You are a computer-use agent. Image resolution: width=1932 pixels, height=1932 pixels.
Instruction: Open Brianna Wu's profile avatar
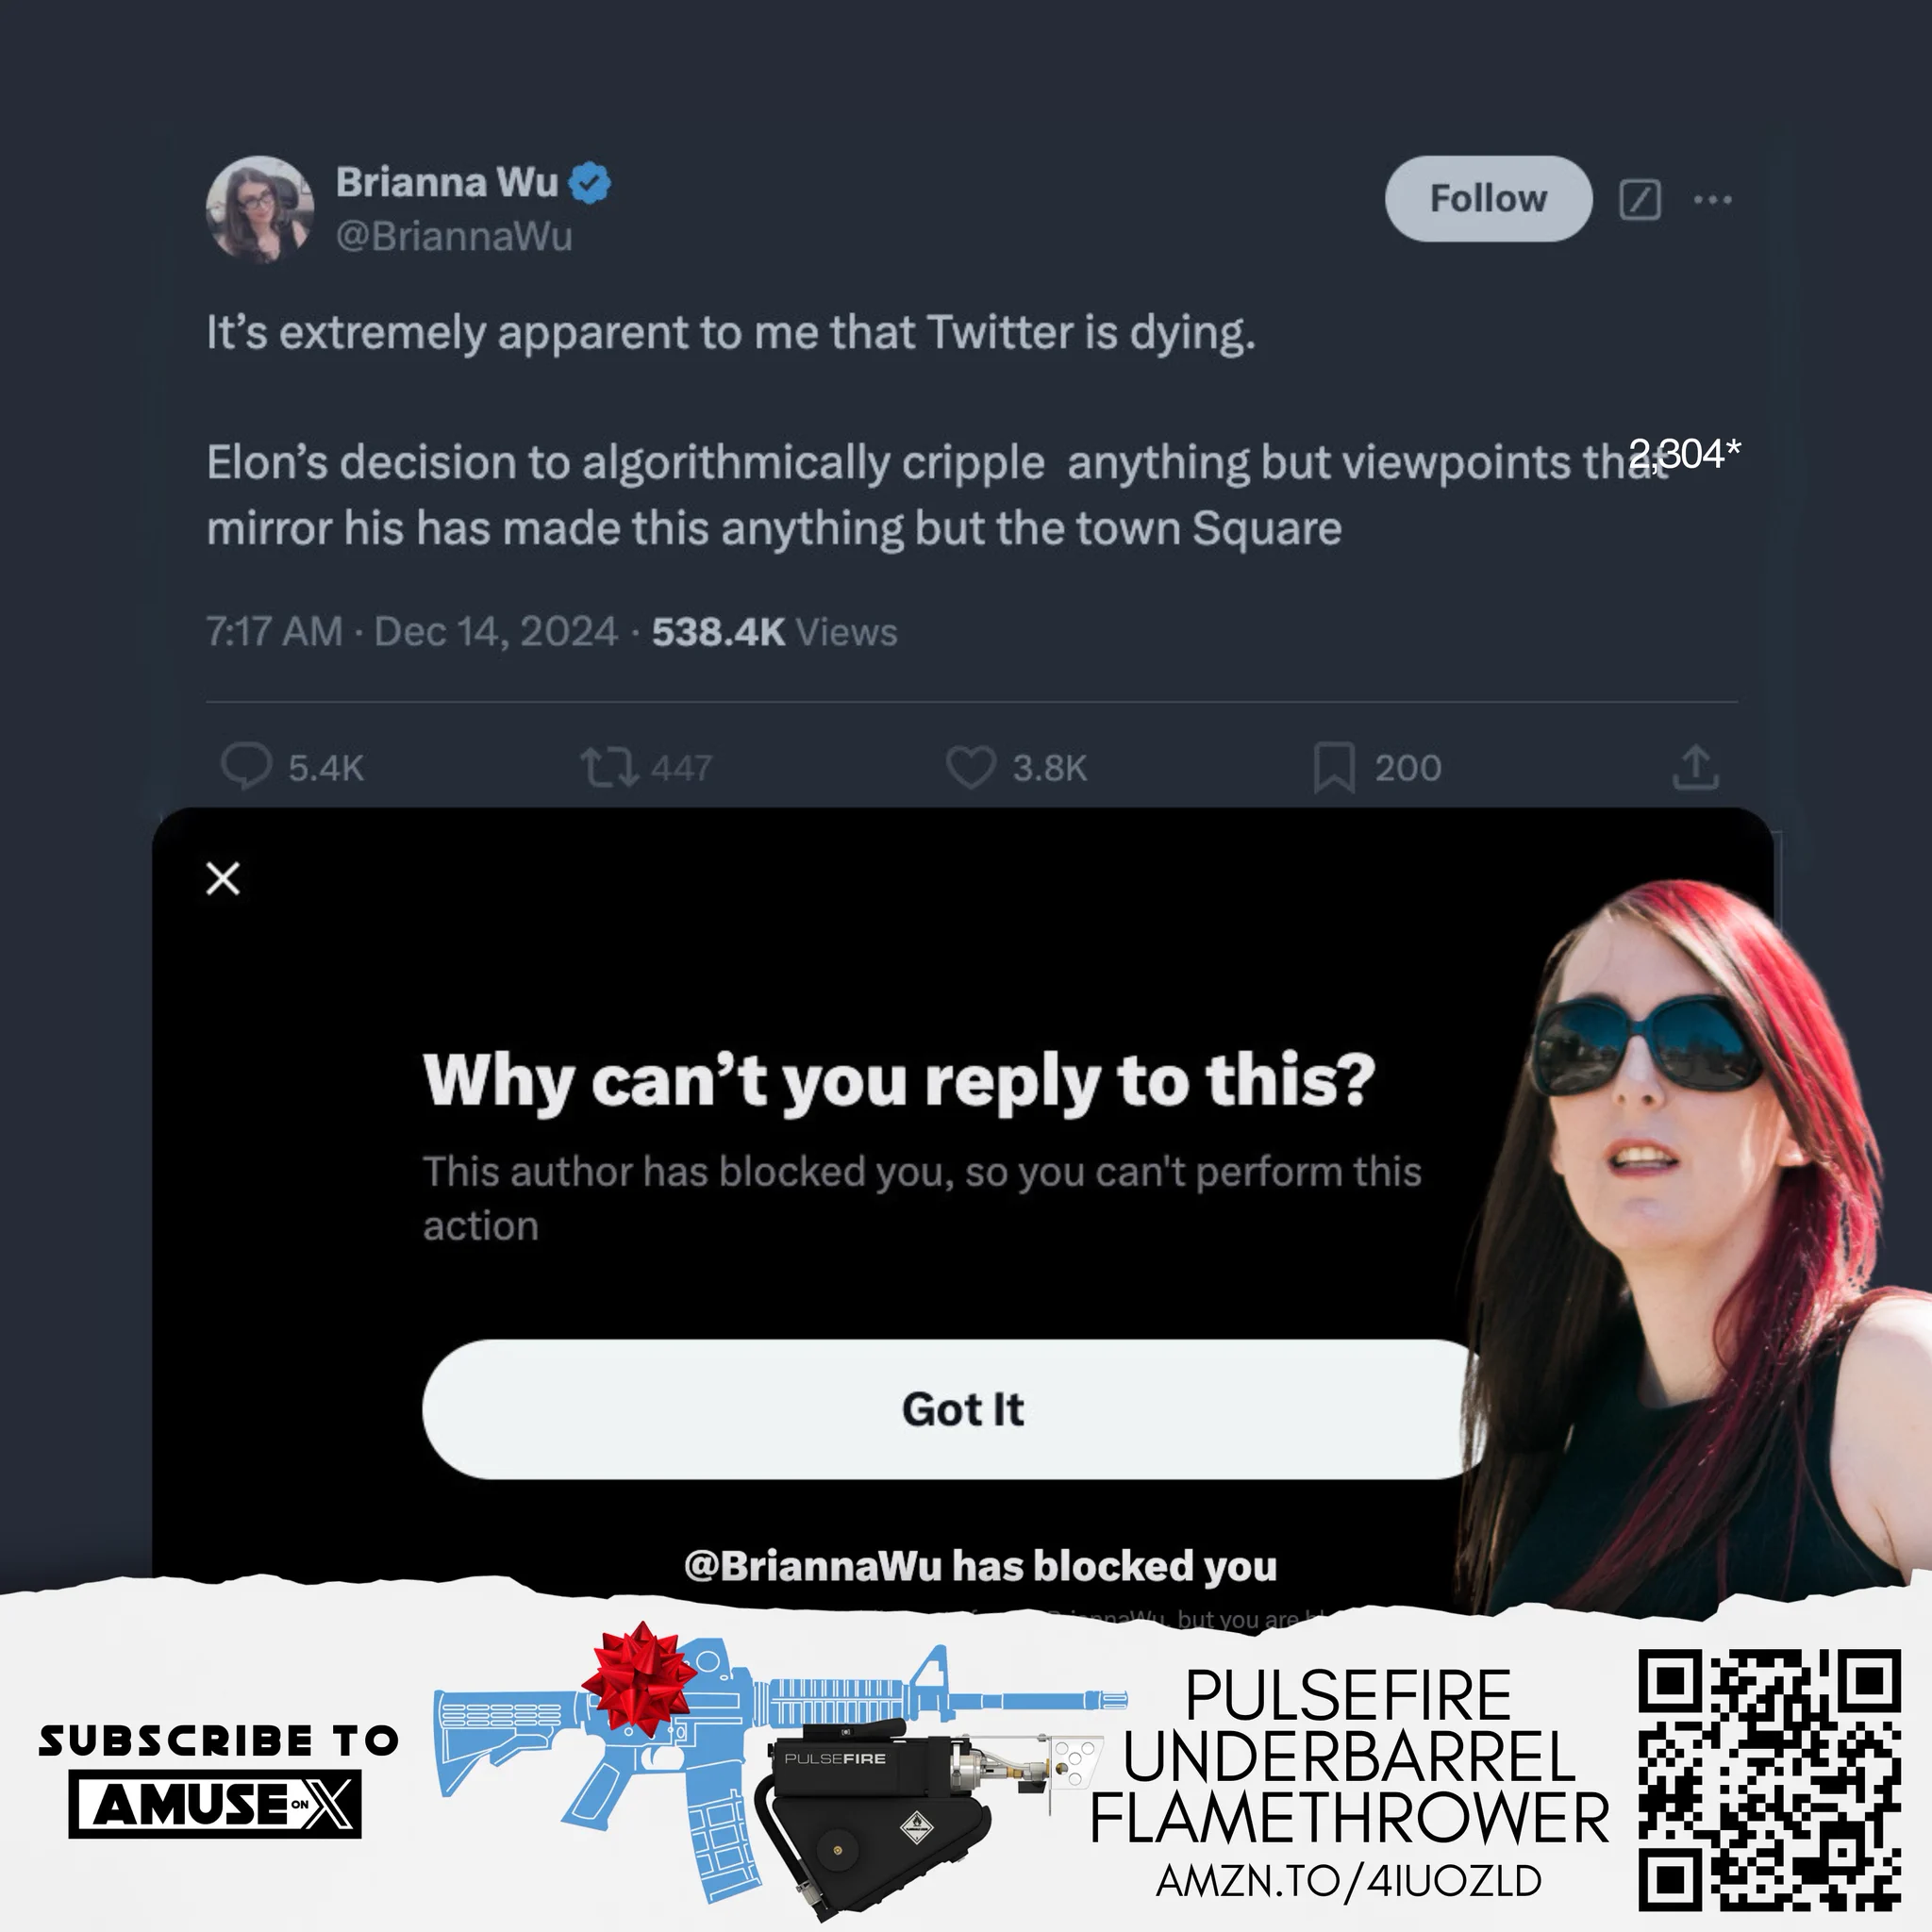pos(260,209)
